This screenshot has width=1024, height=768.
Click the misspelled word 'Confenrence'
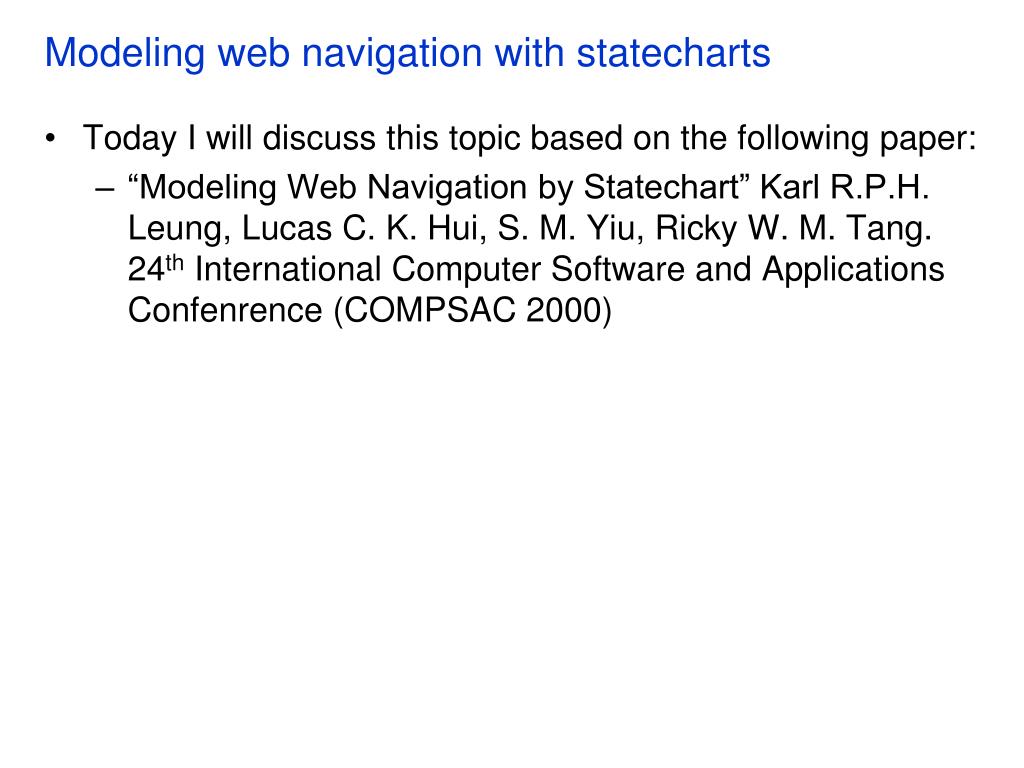[x=225, y=310]
